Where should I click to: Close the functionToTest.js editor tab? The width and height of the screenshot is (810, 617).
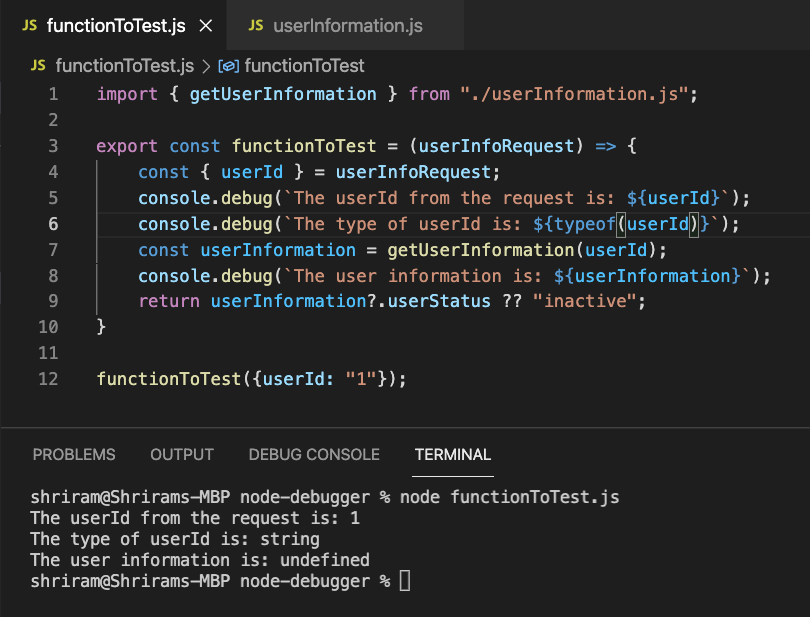coord(206,26)
